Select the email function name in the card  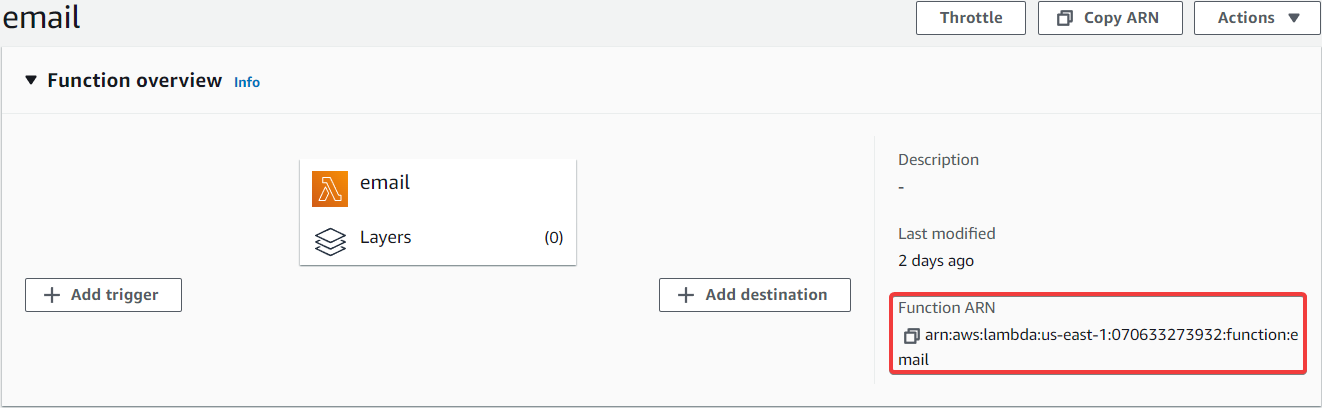click(385, 183)
